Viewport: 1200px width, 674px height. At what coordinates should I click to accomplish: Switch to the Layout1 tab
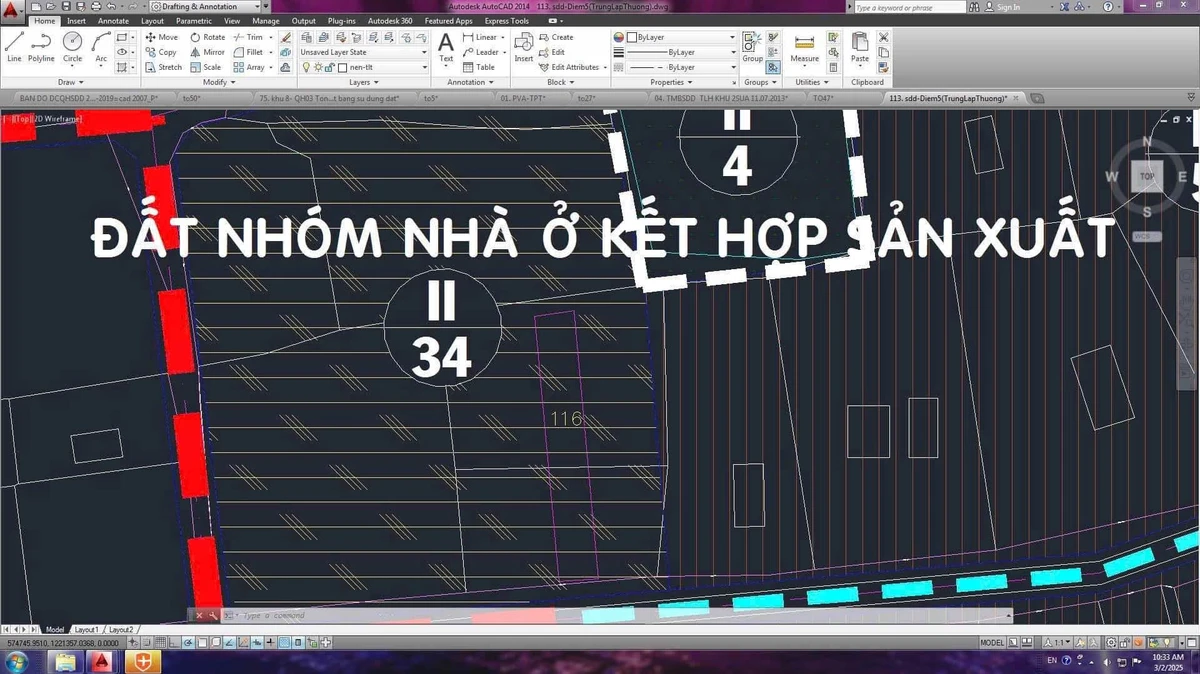85,629
